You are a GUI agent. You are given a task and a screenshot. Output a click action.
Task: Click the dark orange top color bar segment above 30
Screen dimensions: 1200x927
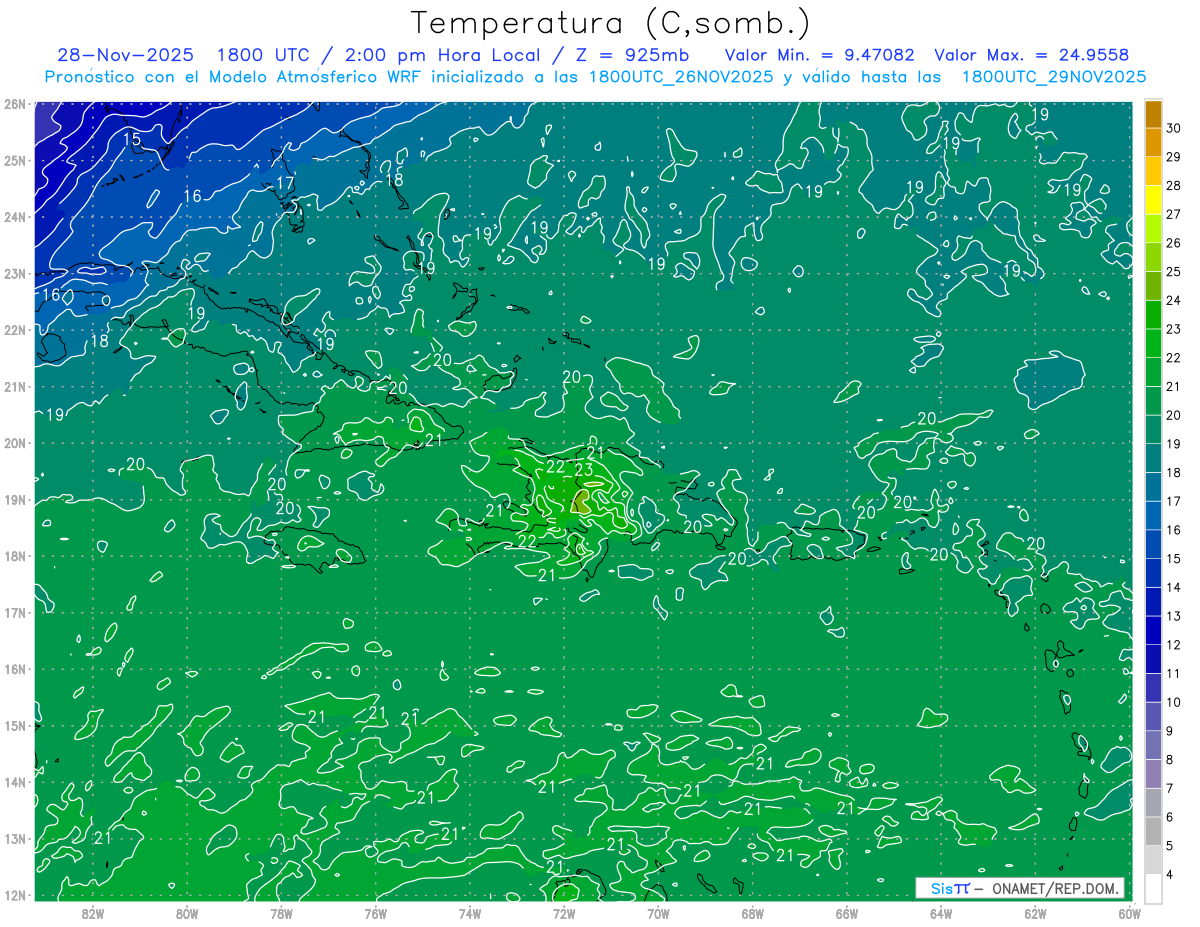tap(1153, 114)
